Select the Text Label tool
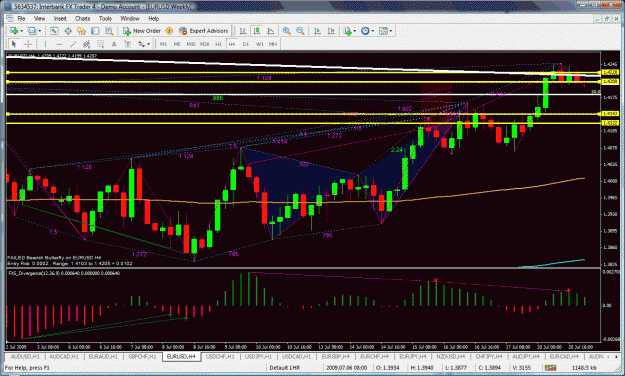Screen dimensions: 625x376 pyautogui.click(x=128, y=44)
